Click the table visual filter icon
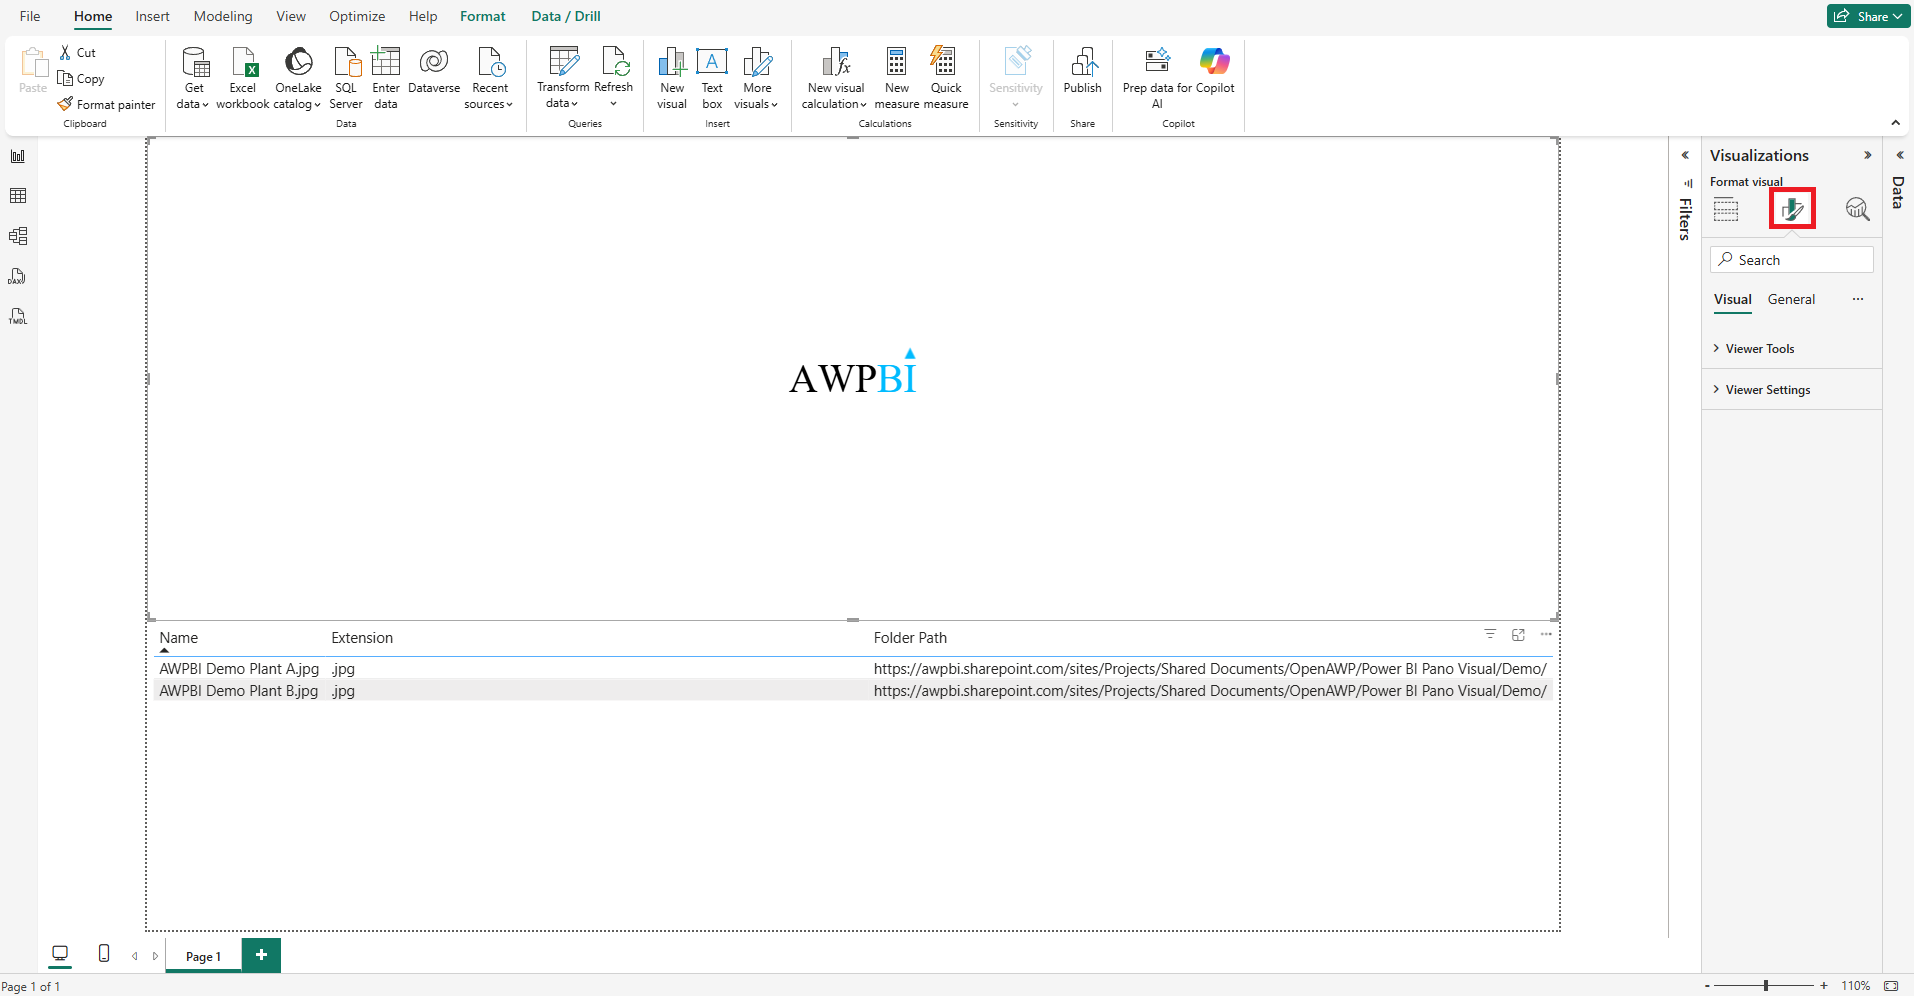This screenshot has height=996, width=1914. [x=1490, y=634]
